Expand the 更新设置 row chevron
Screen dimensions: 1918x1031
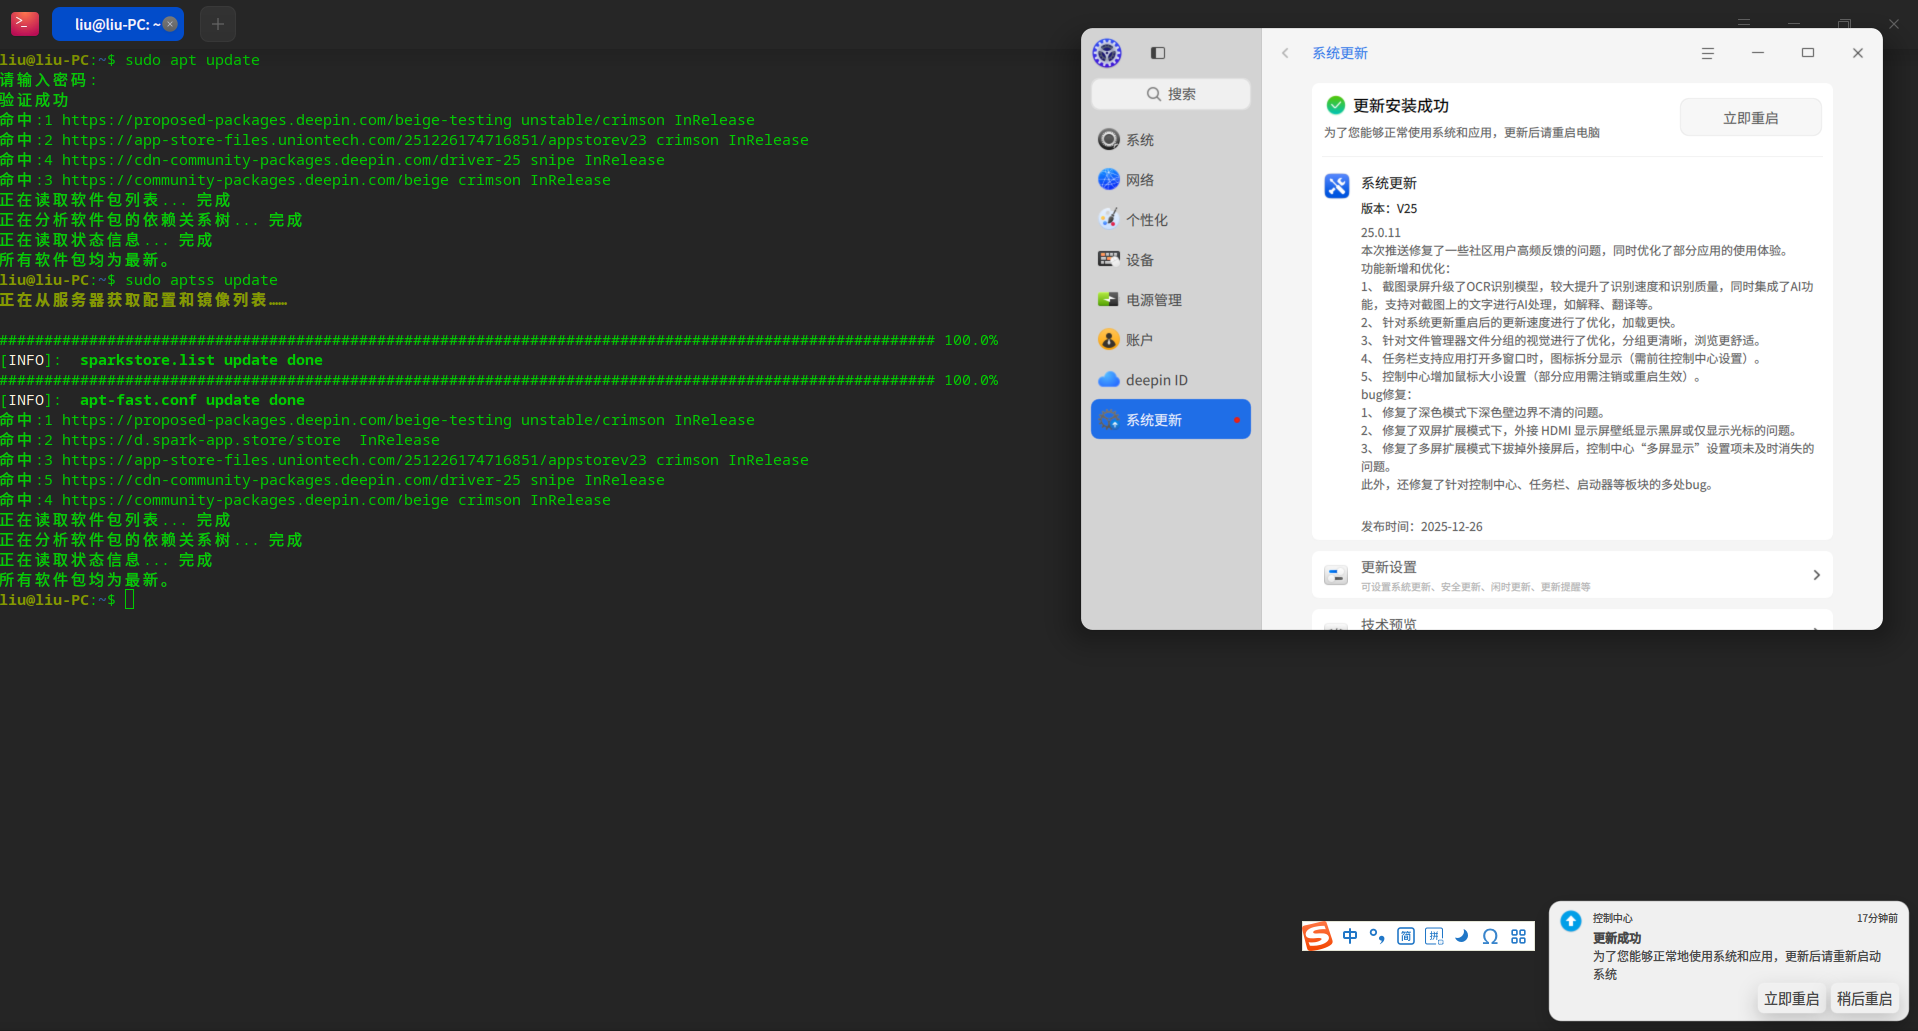tap(1816, 575)
